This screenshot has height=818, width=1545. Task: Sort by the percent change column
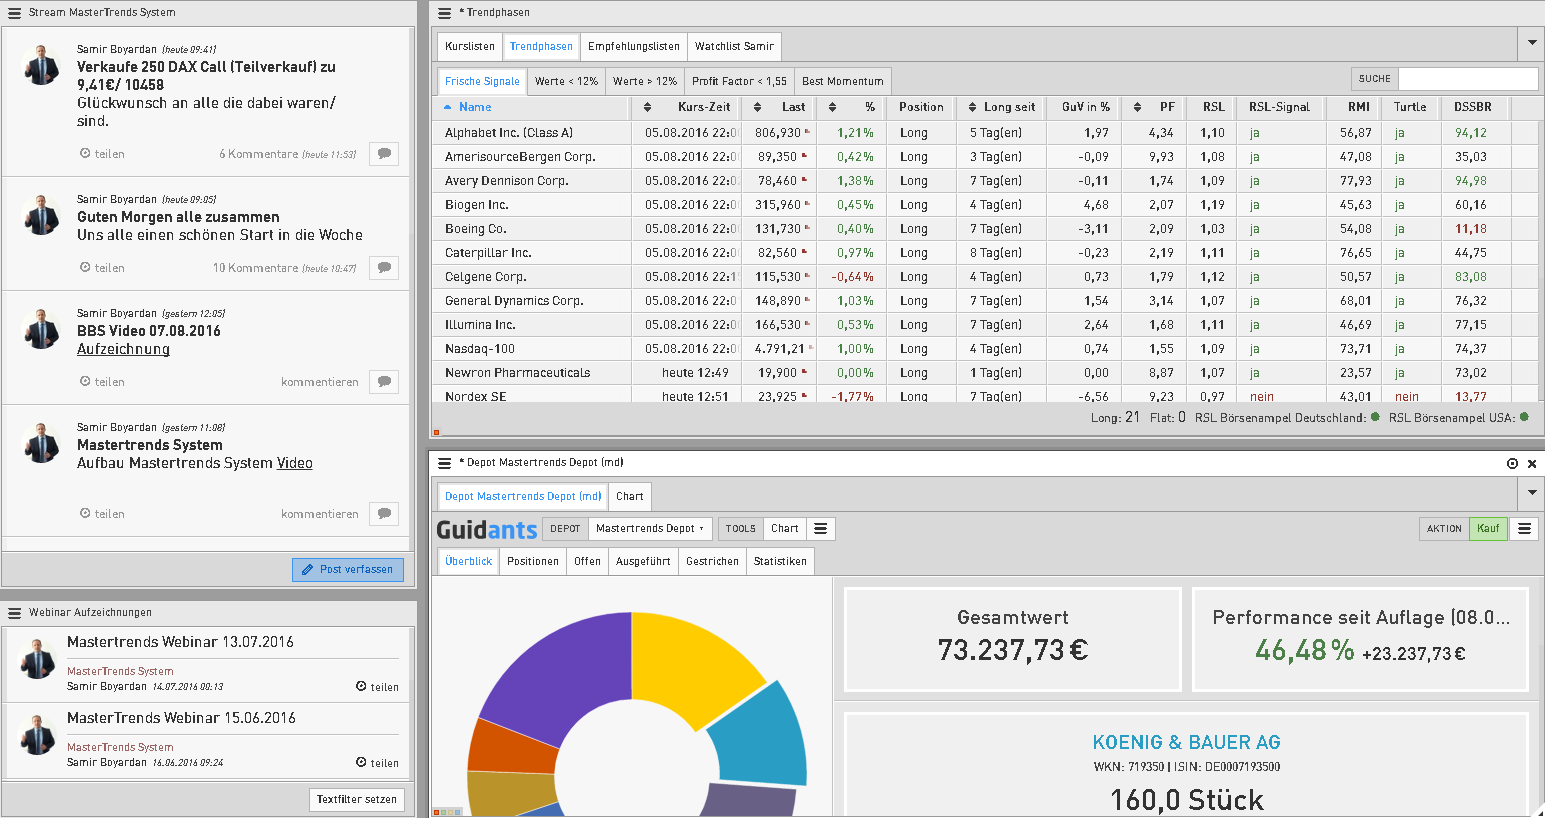(832, 107)
